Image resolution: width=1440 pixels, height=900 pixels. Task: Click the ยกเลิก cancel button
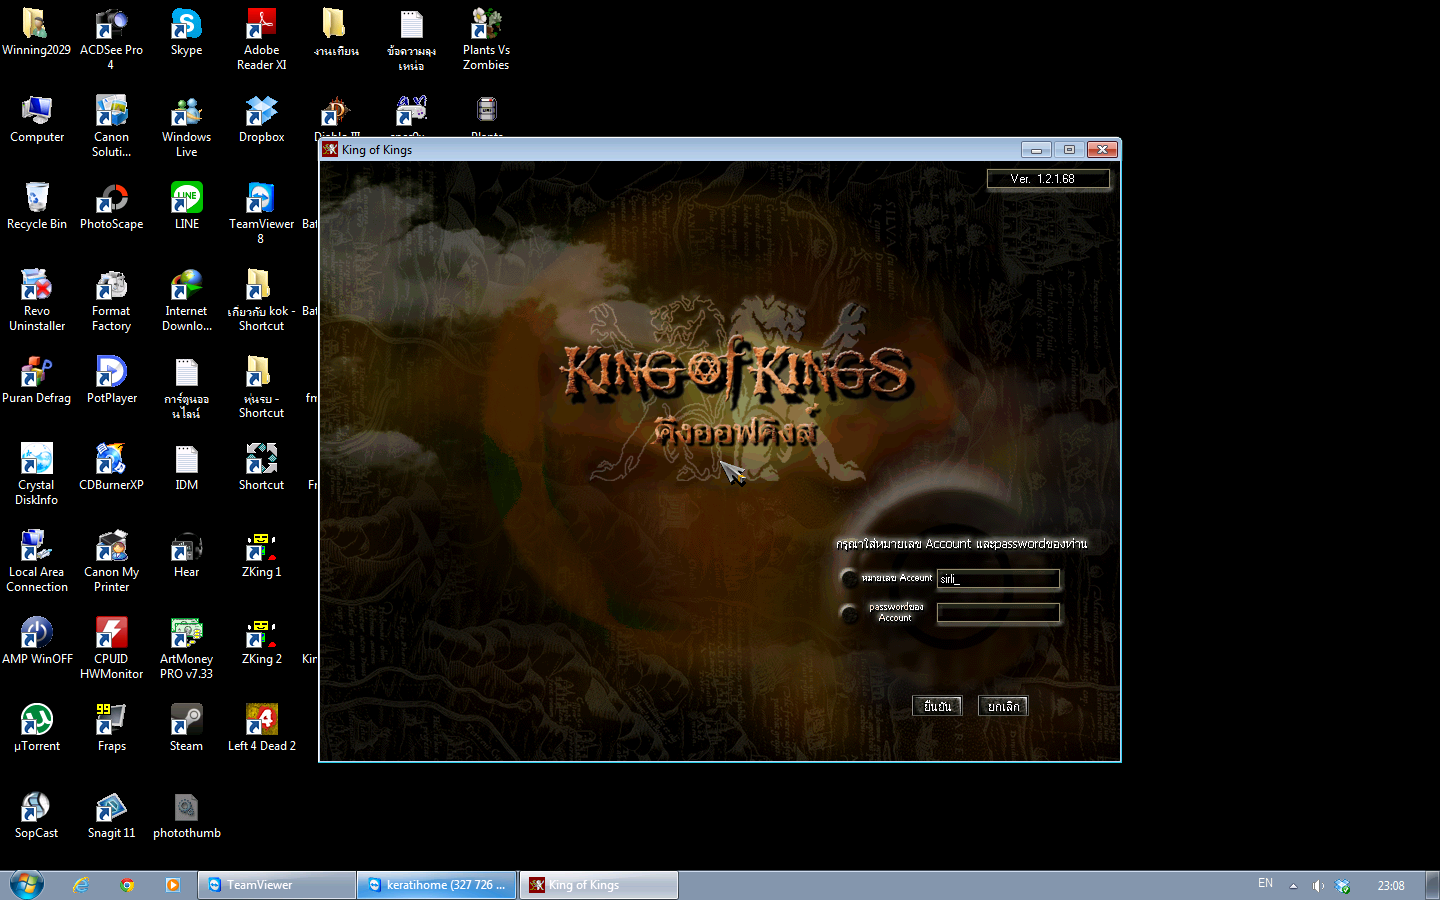(1003, 706)
